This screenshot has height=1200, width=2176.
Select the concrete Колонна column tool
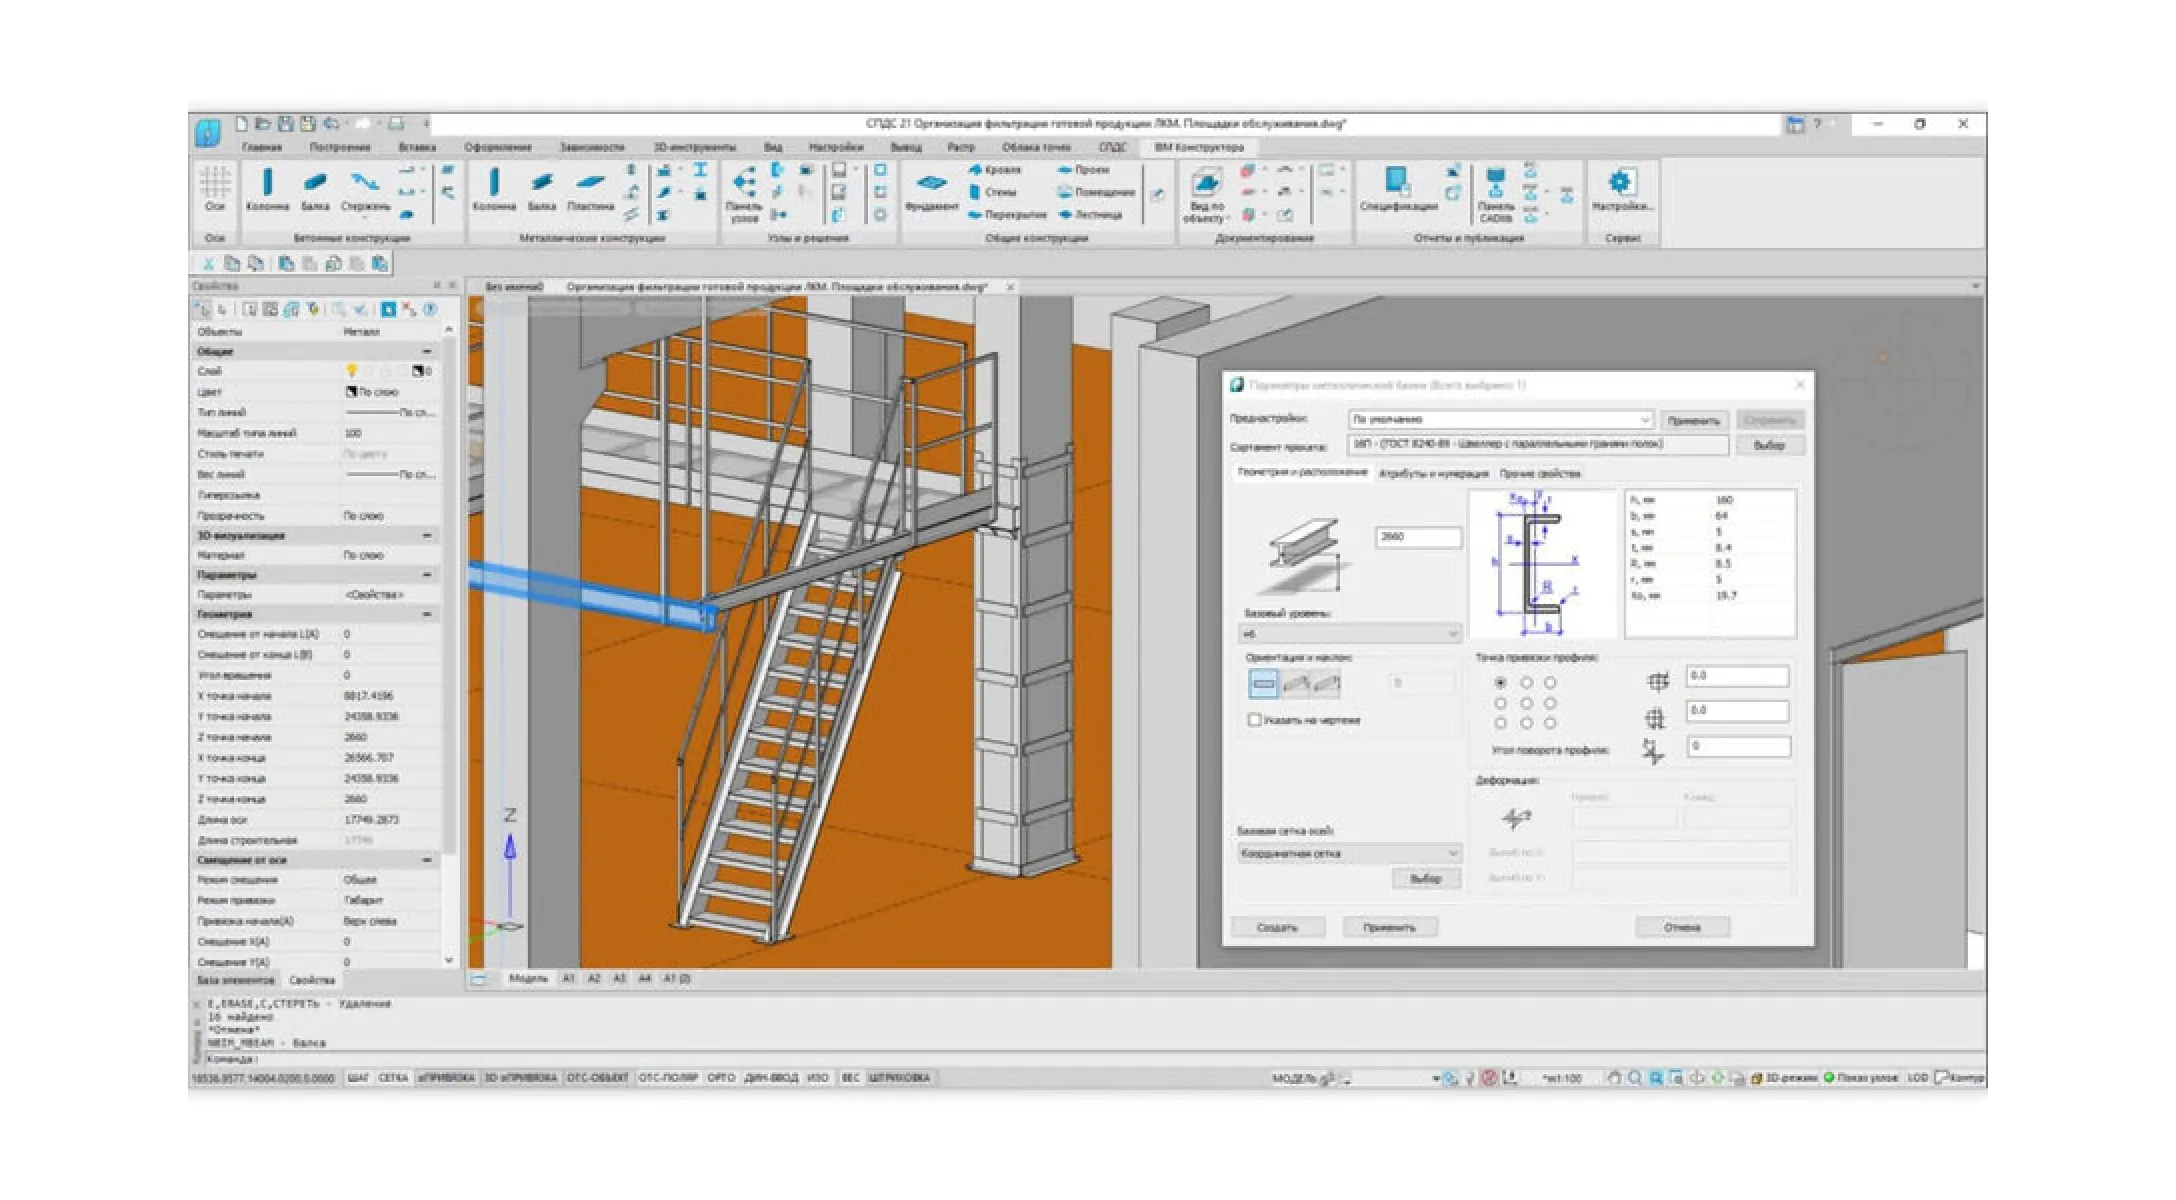click(267, 189)
